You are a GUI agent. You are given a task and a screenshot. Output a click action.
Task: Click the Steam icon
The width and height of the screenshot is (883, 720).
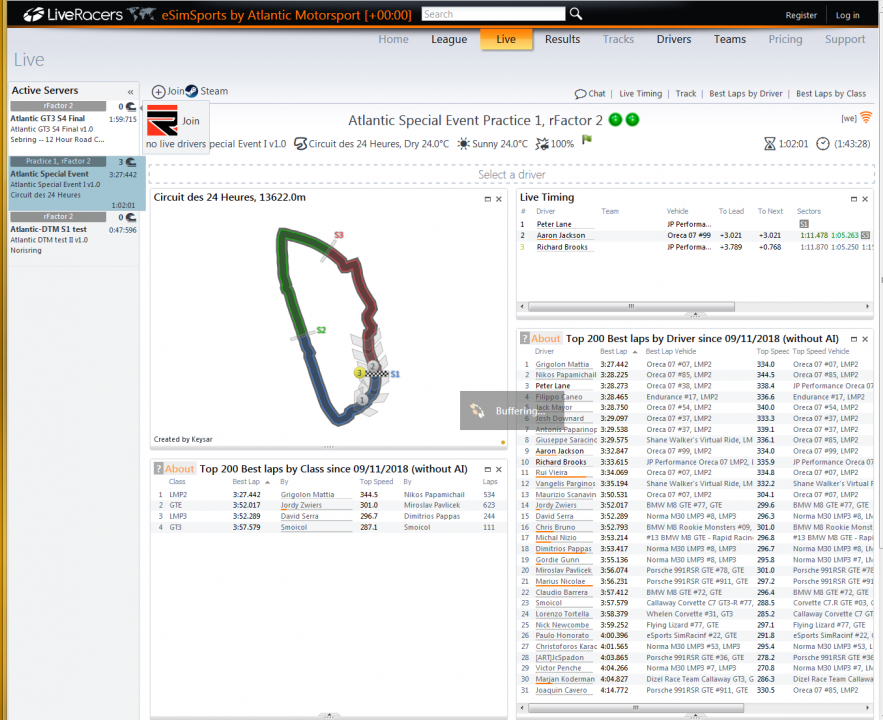191,91
